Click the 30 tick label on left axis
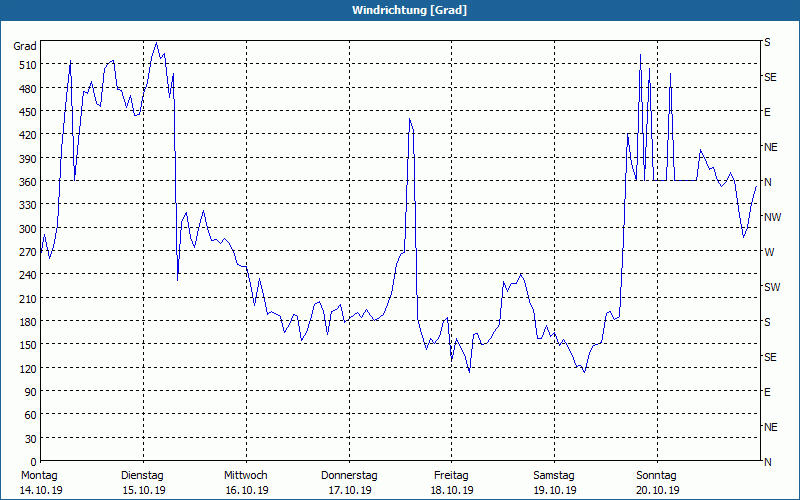 pos(28,439)
